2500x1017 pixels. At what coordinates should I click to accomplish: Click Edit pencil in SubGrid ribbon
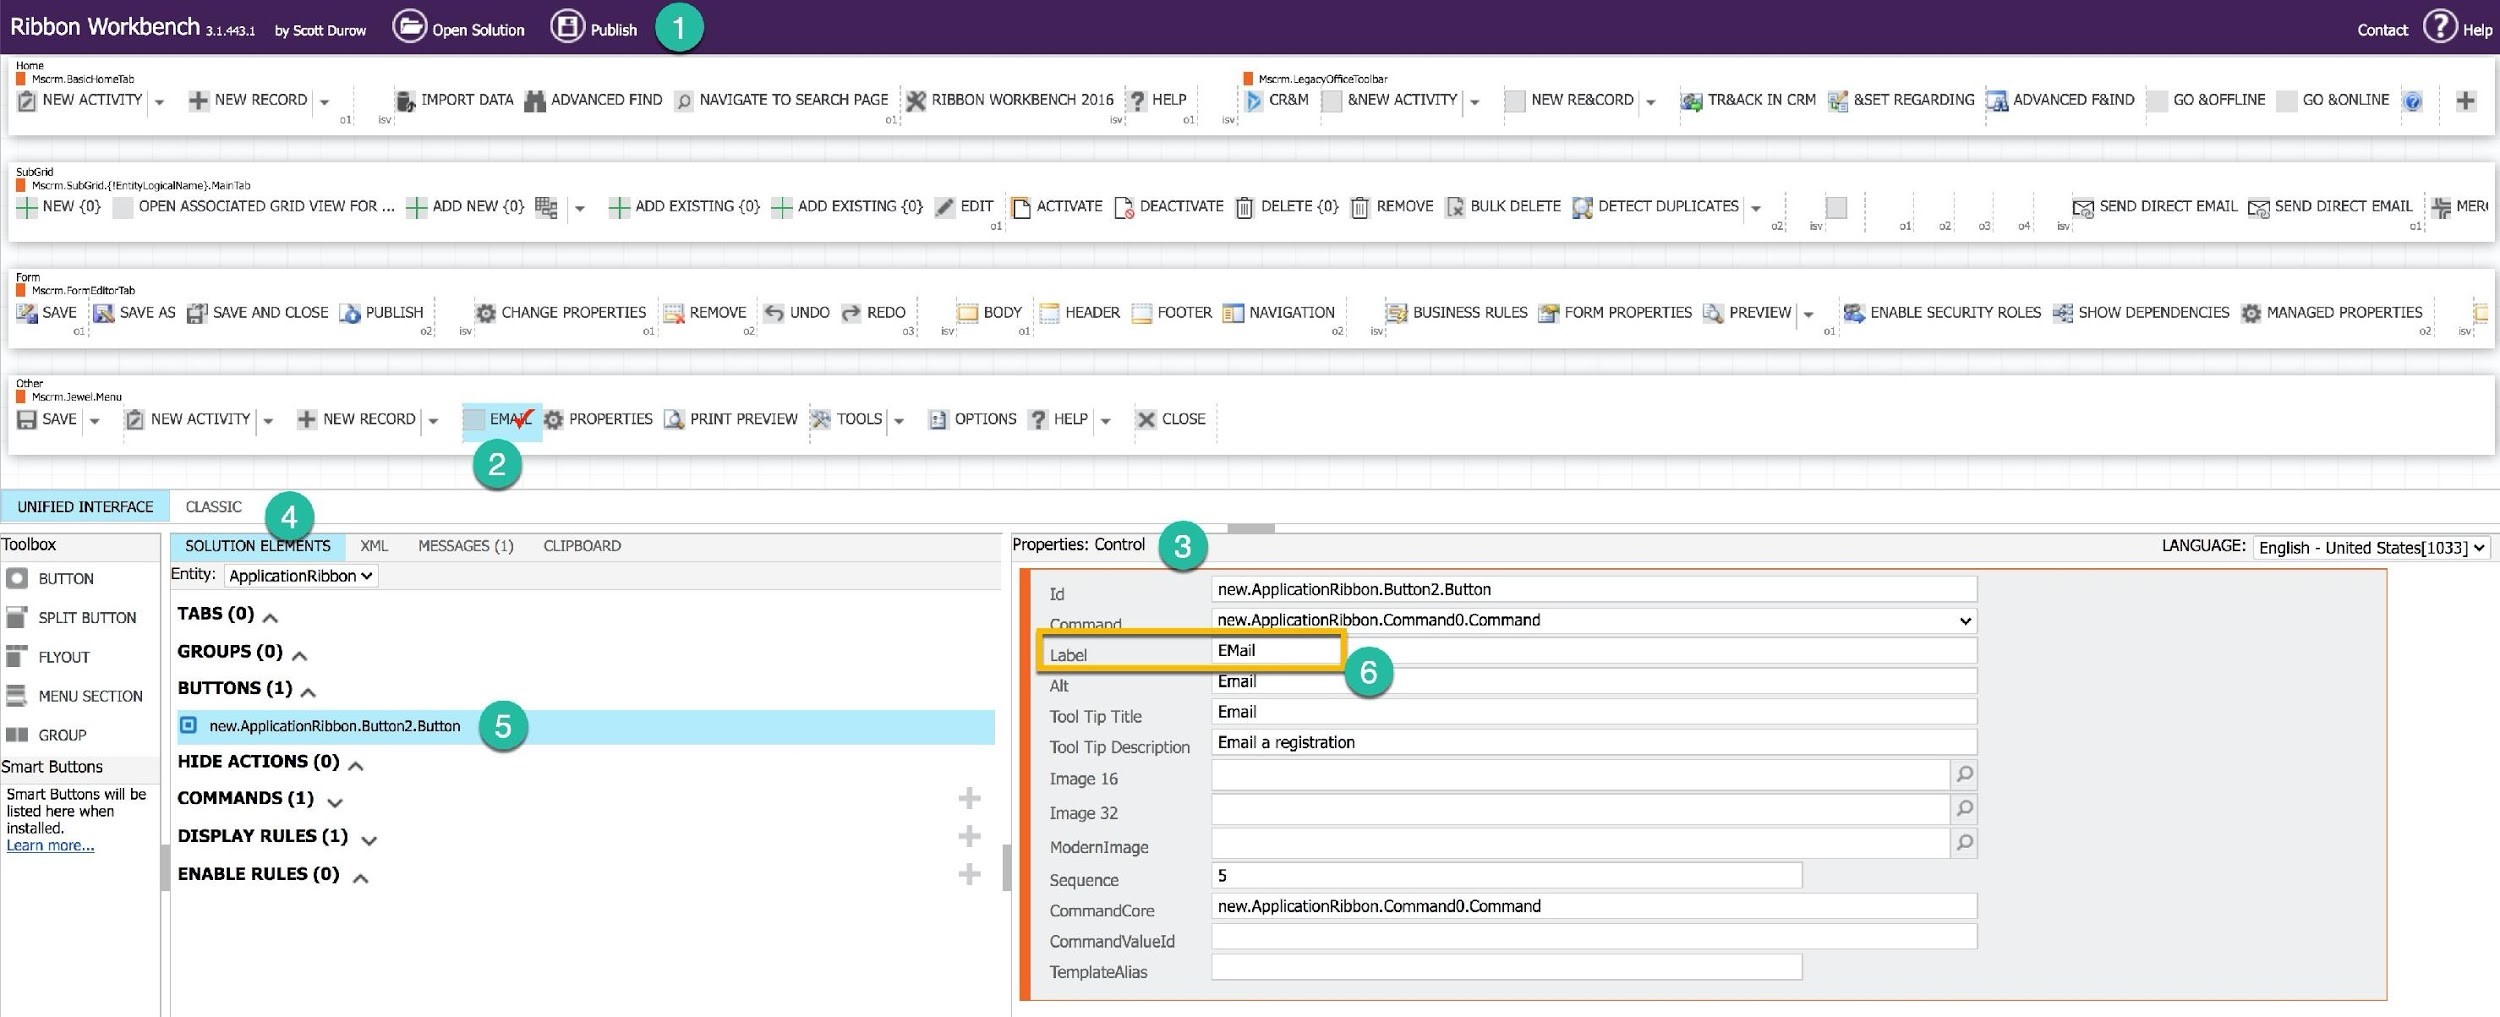tap(964, 207)
